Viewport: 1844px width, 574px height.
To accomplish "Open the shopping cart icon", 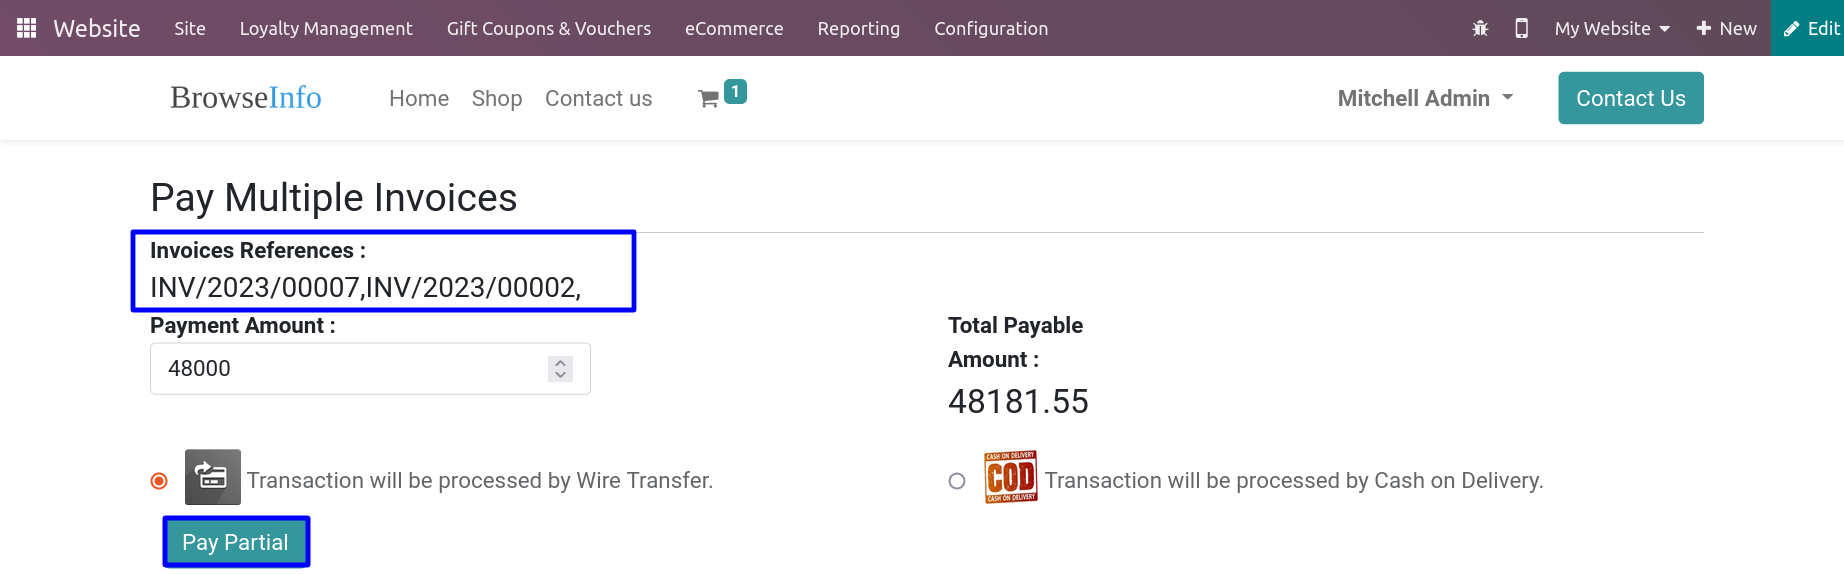I will pyautogui.click(x=709, y=98).
